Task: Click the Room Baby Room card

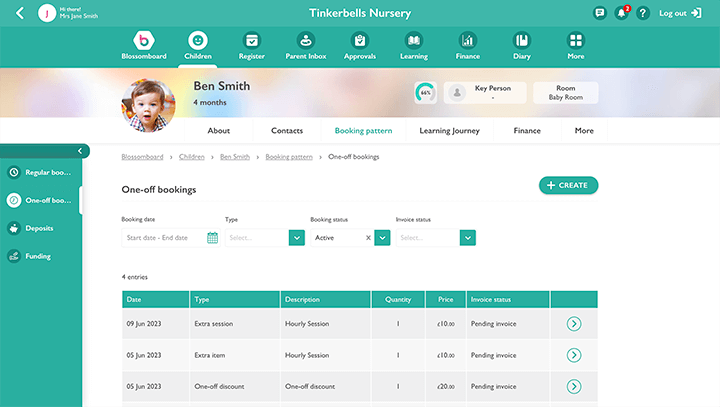Action: coord(566,93)
